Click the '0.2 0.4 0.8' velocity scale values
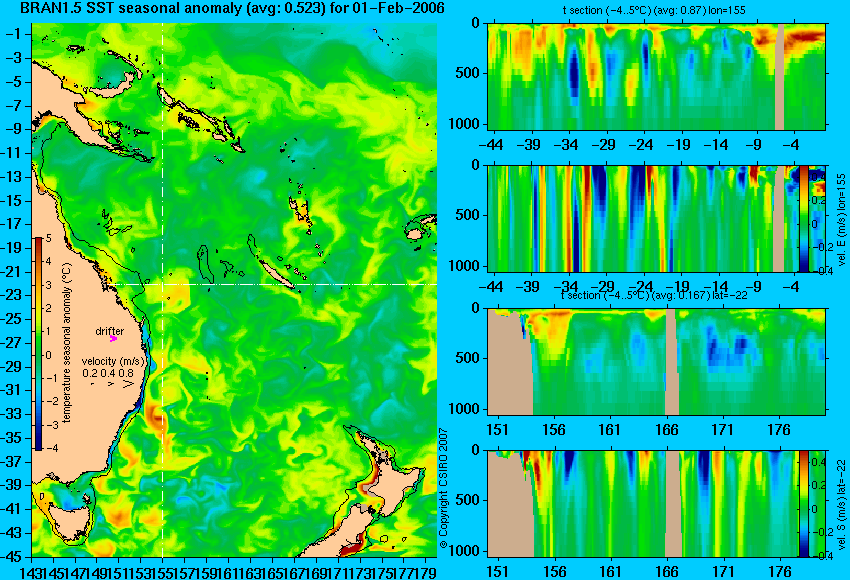850x580 pixels. coord(108,373)
